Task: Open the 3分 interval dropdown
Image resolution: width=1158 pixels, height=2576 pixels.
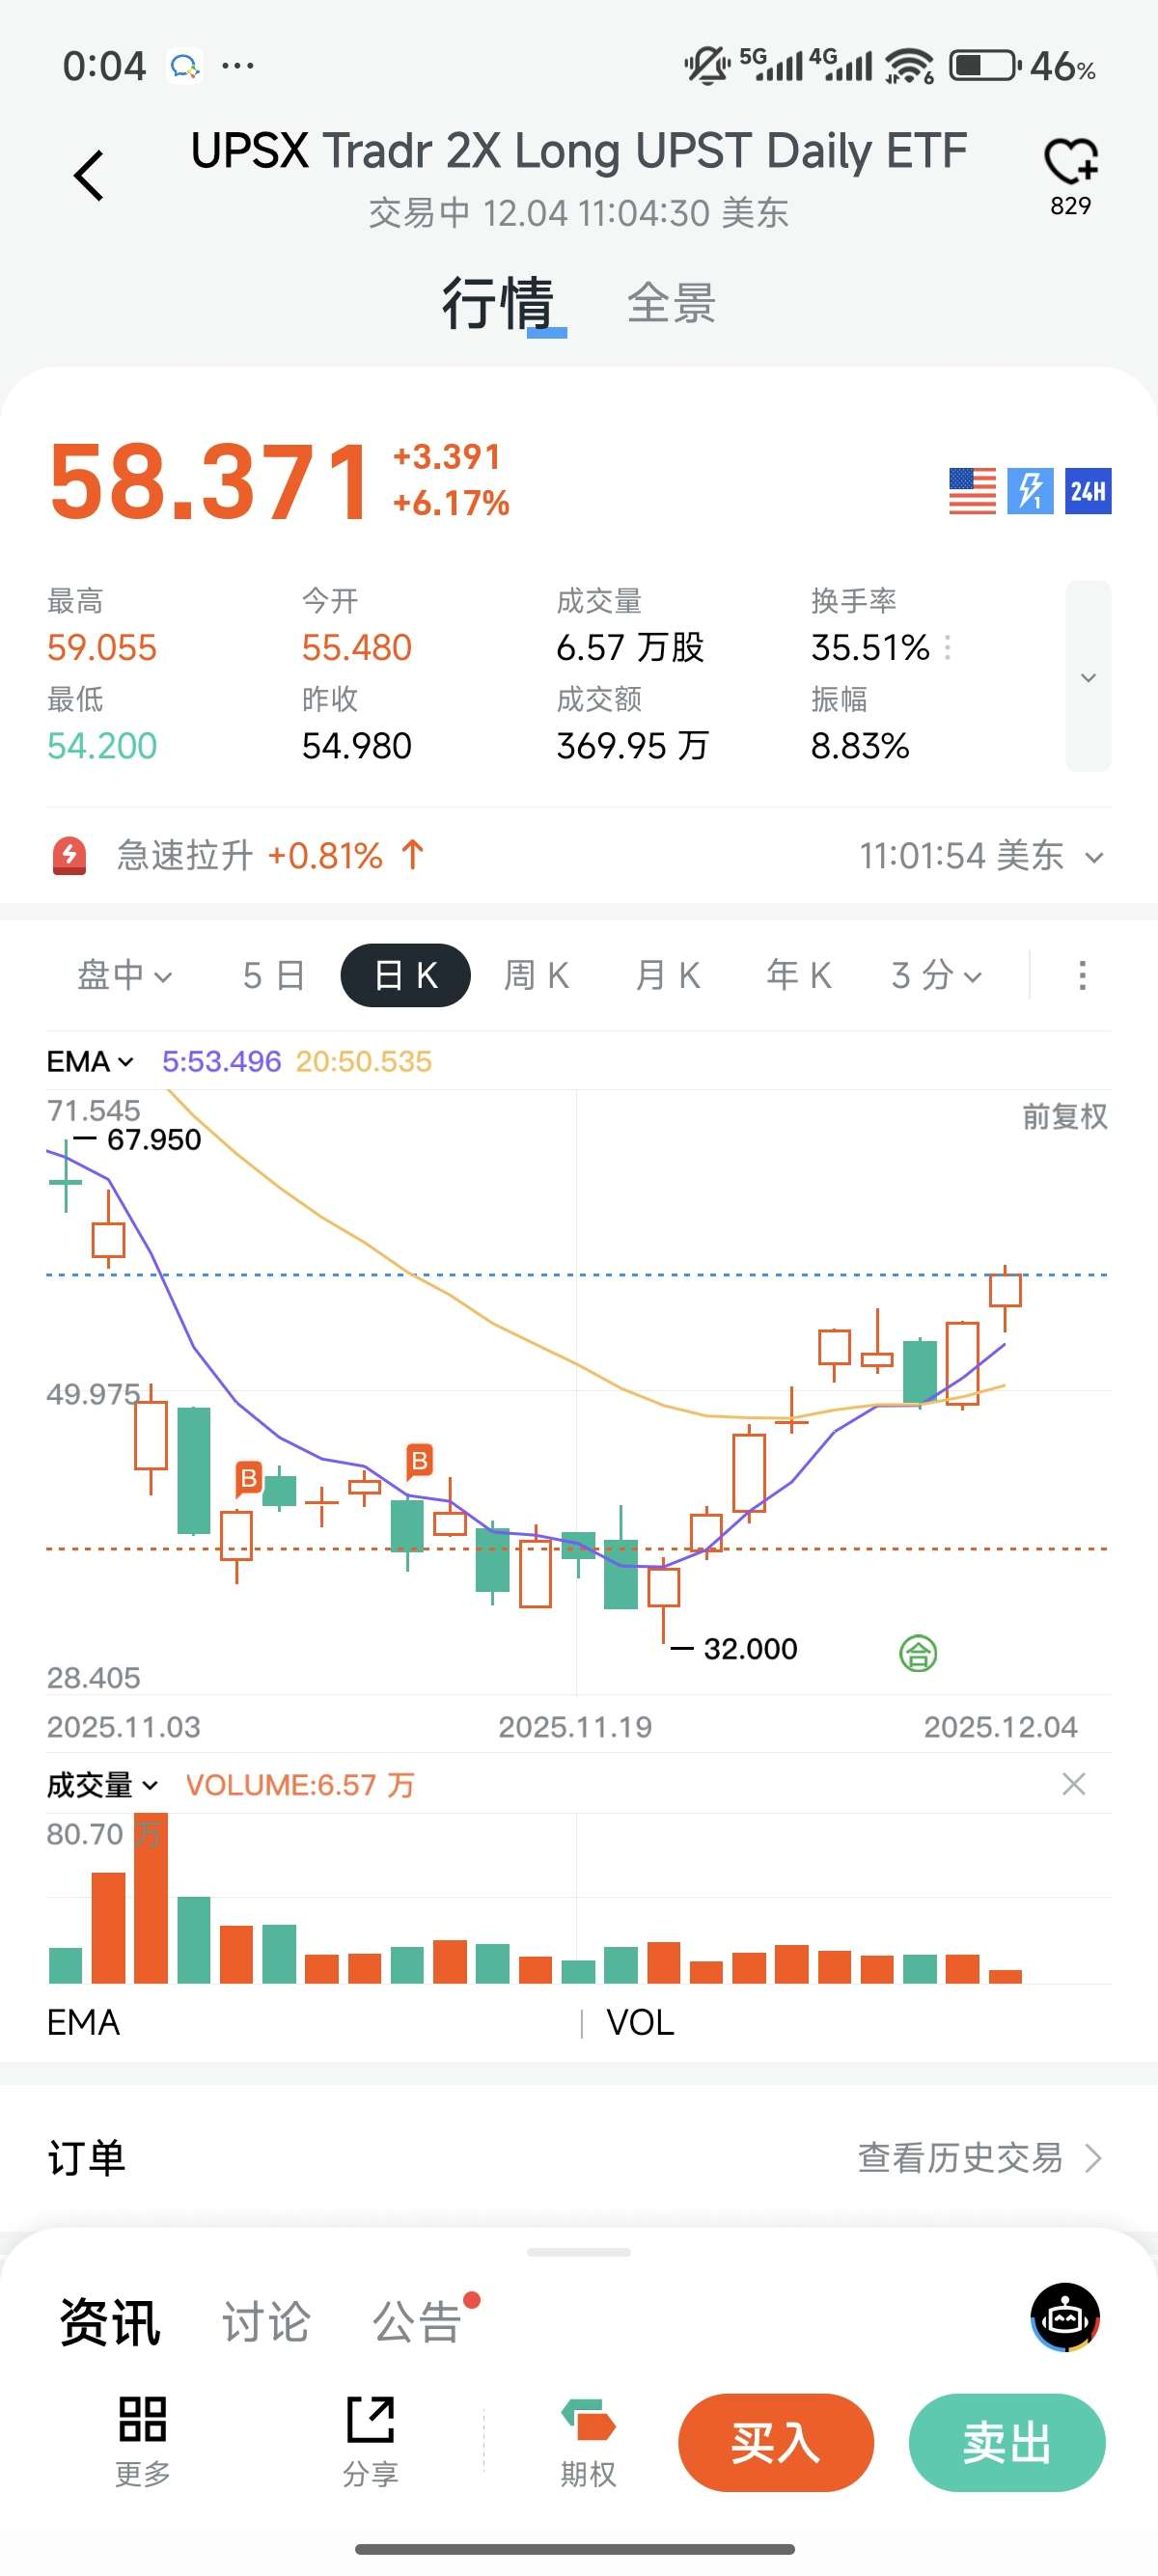Action: tap(936, 975)
